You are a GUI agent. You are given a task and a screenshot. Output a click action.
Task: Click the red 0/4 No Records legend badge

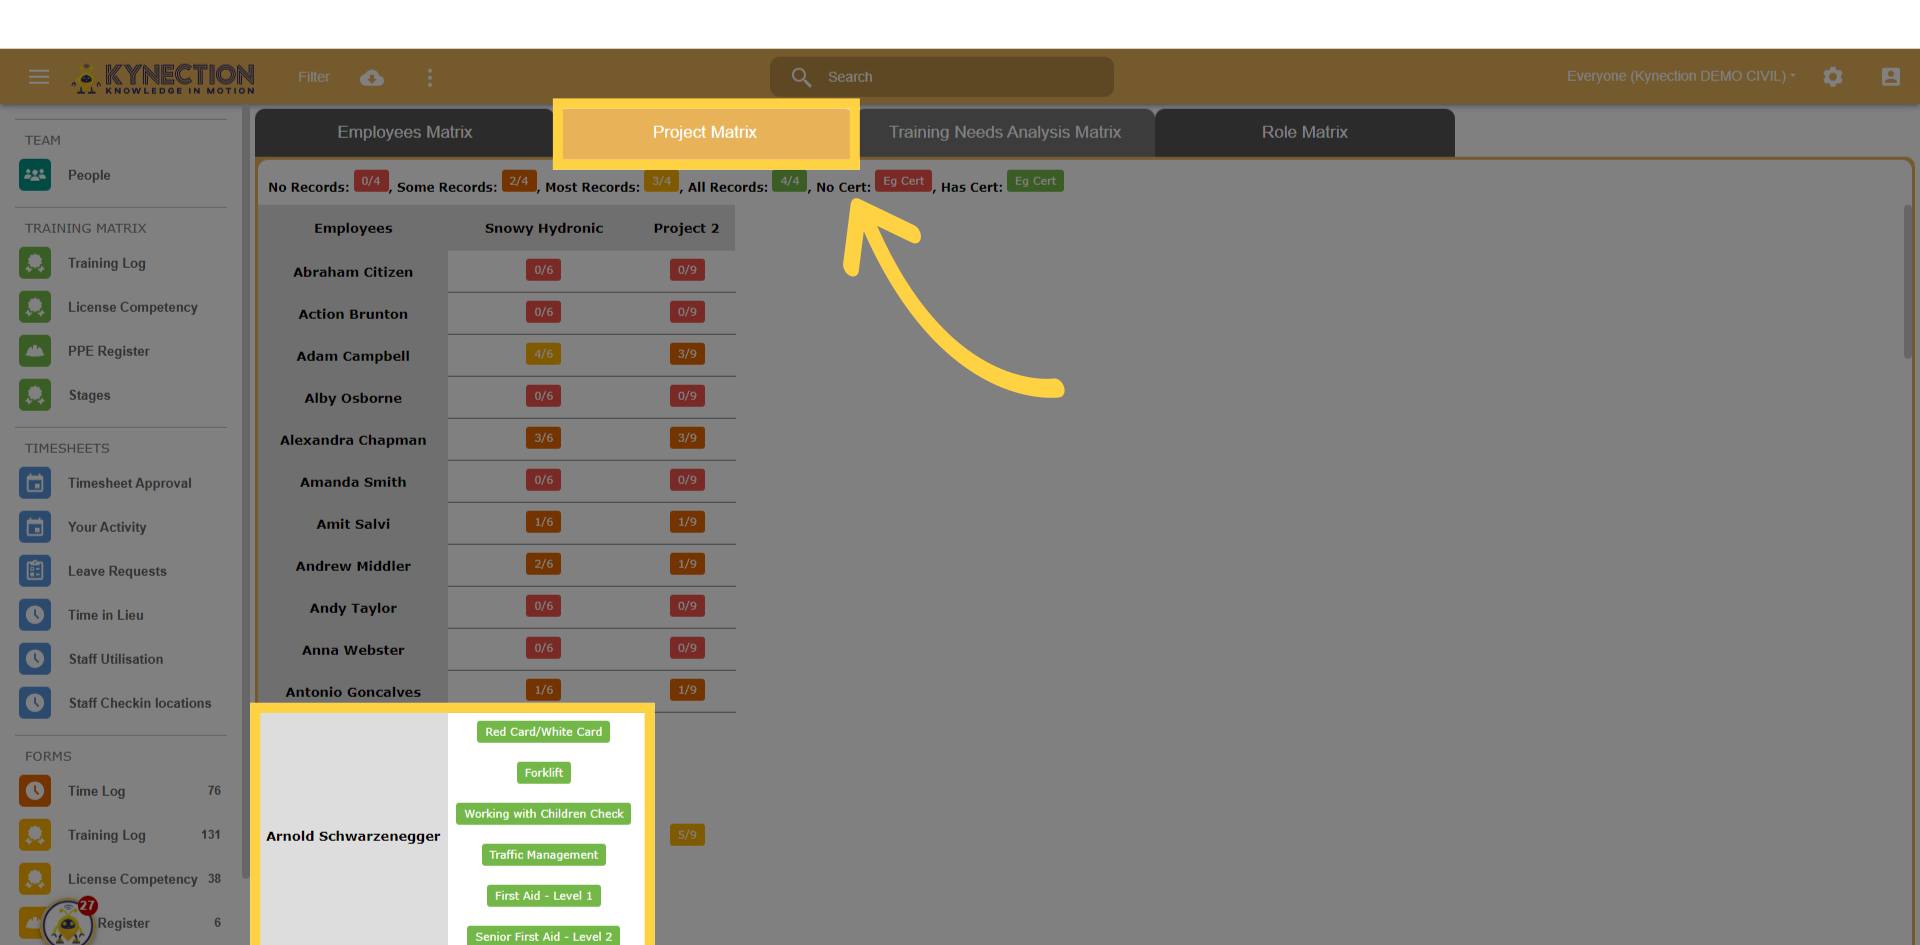pos(371,181)
